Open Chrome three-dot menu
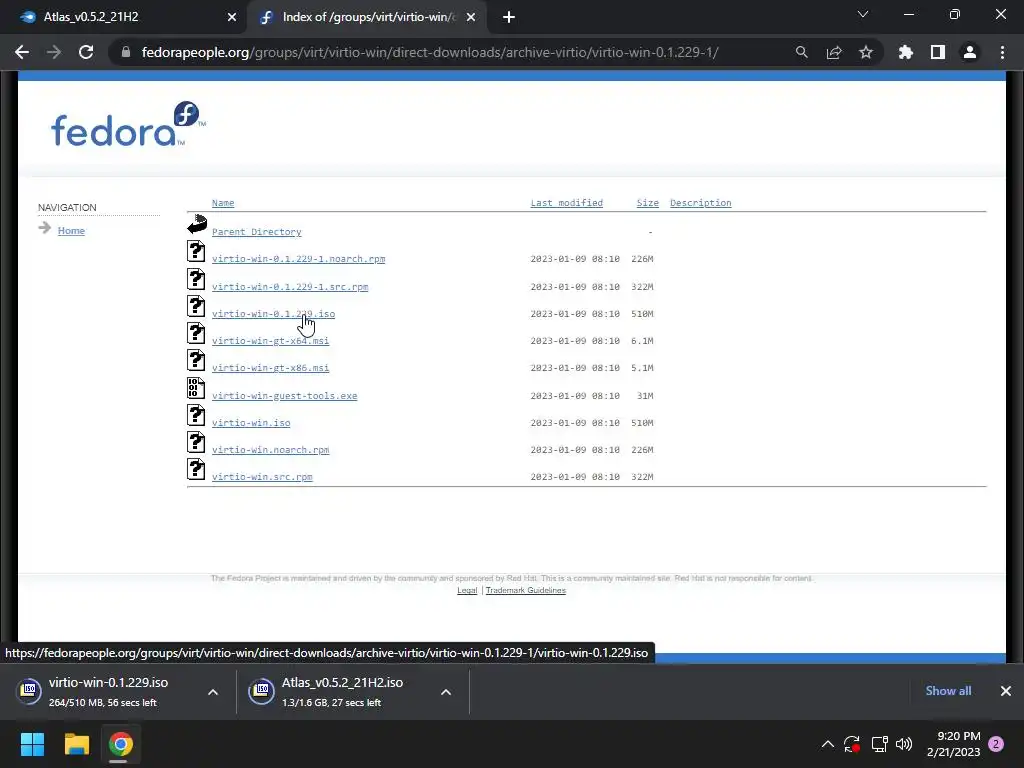Screen dimensions: 1024x768 1002,52
